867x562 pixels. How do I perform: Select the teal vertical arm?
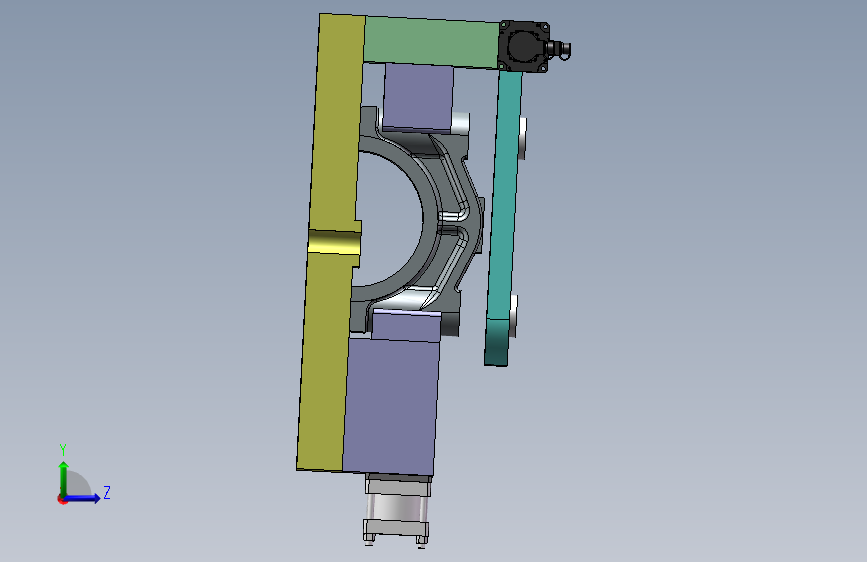504,216
